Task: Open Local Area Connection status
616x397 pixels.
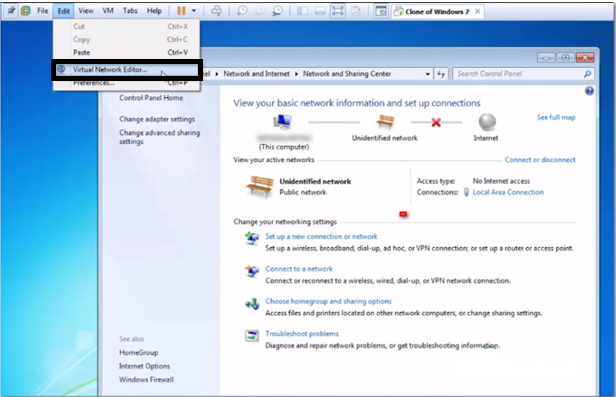Action: click(508, 192)
